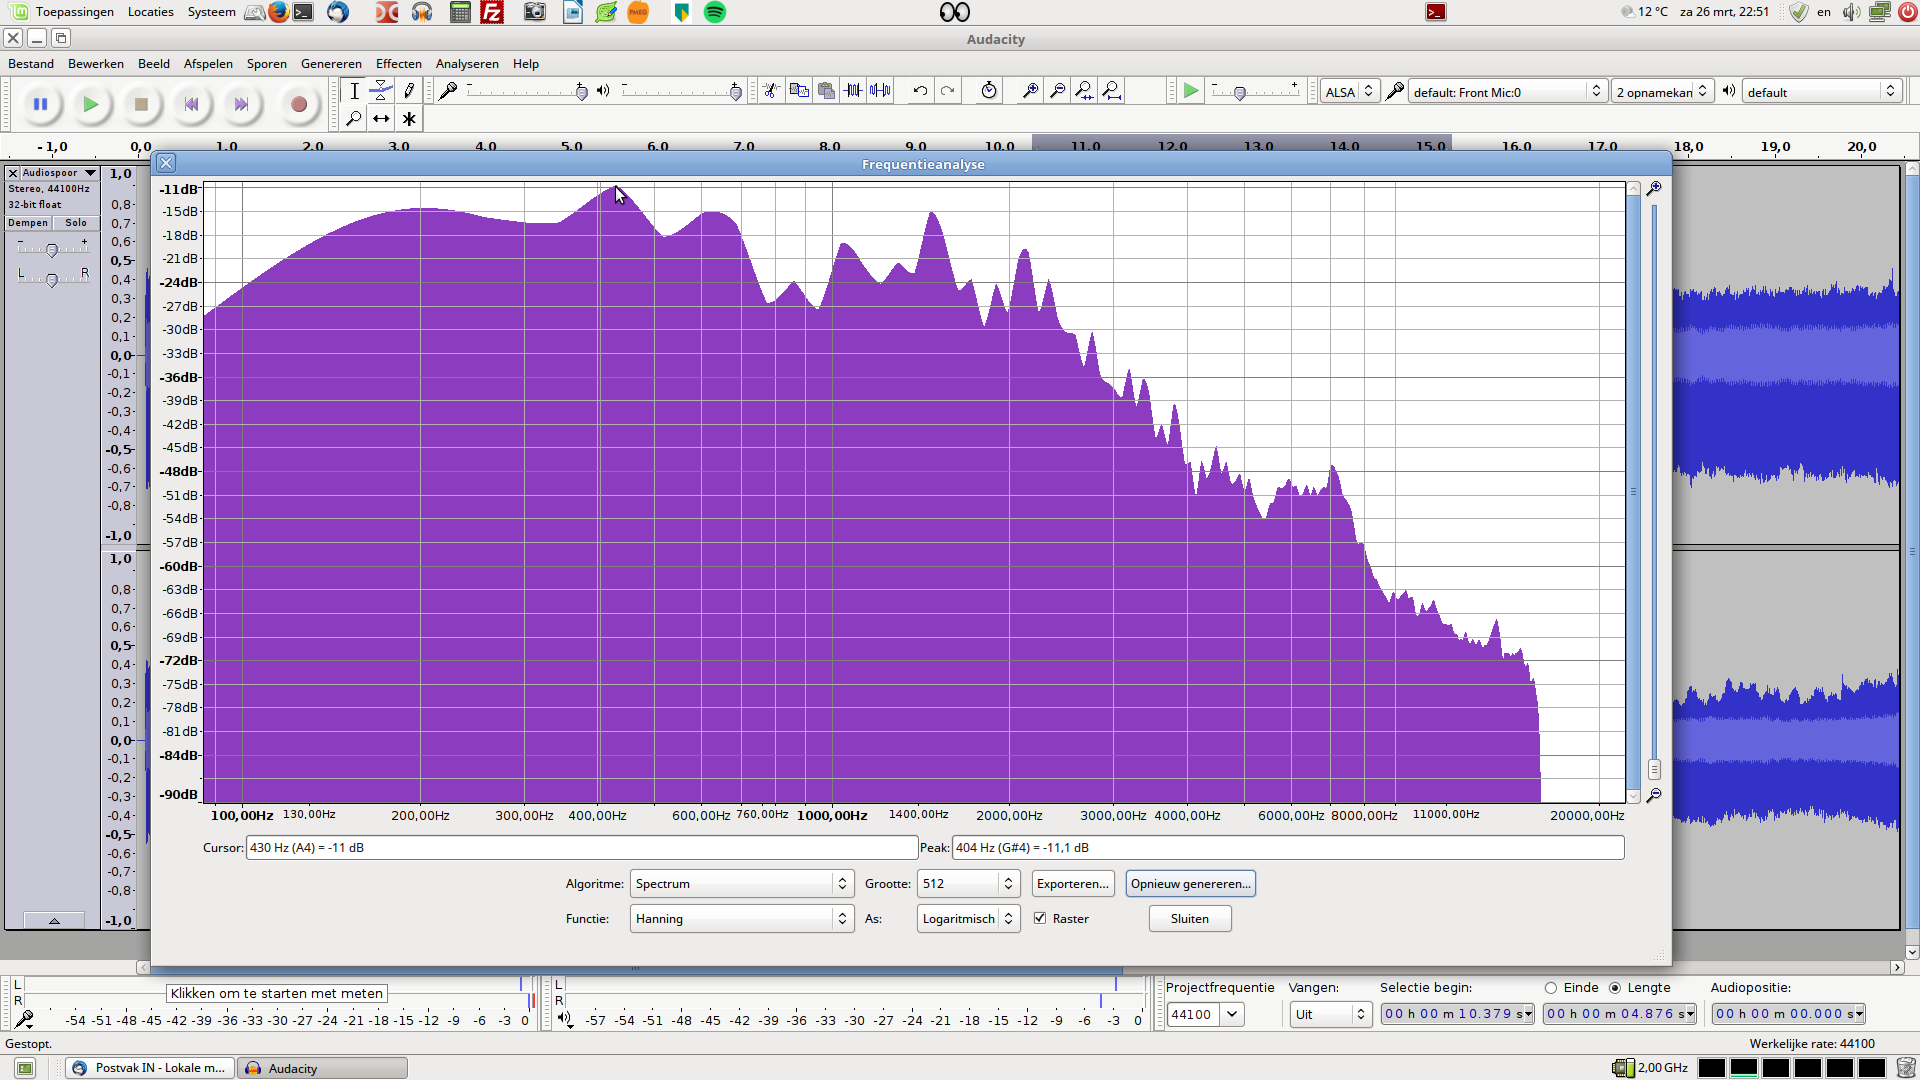Image resolution: width=1920 pixels, height=1080 pixels.
Task: Click the Exporteren button
Action: [1072, 884]
